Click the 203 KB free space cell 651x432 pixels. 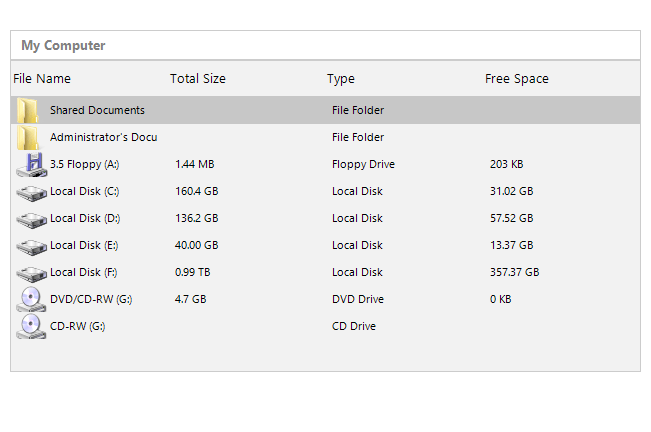(x=507, y=164)
